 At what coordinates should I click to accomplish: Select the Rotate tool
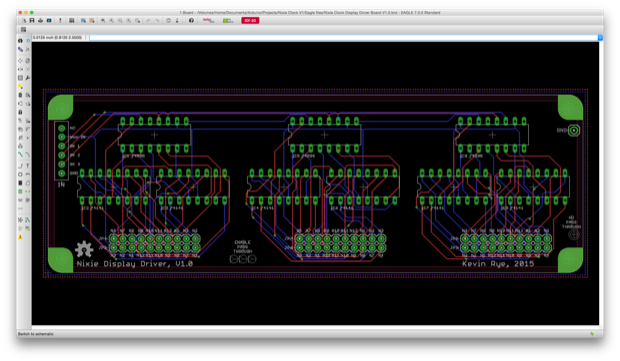[x=28, y=70]
